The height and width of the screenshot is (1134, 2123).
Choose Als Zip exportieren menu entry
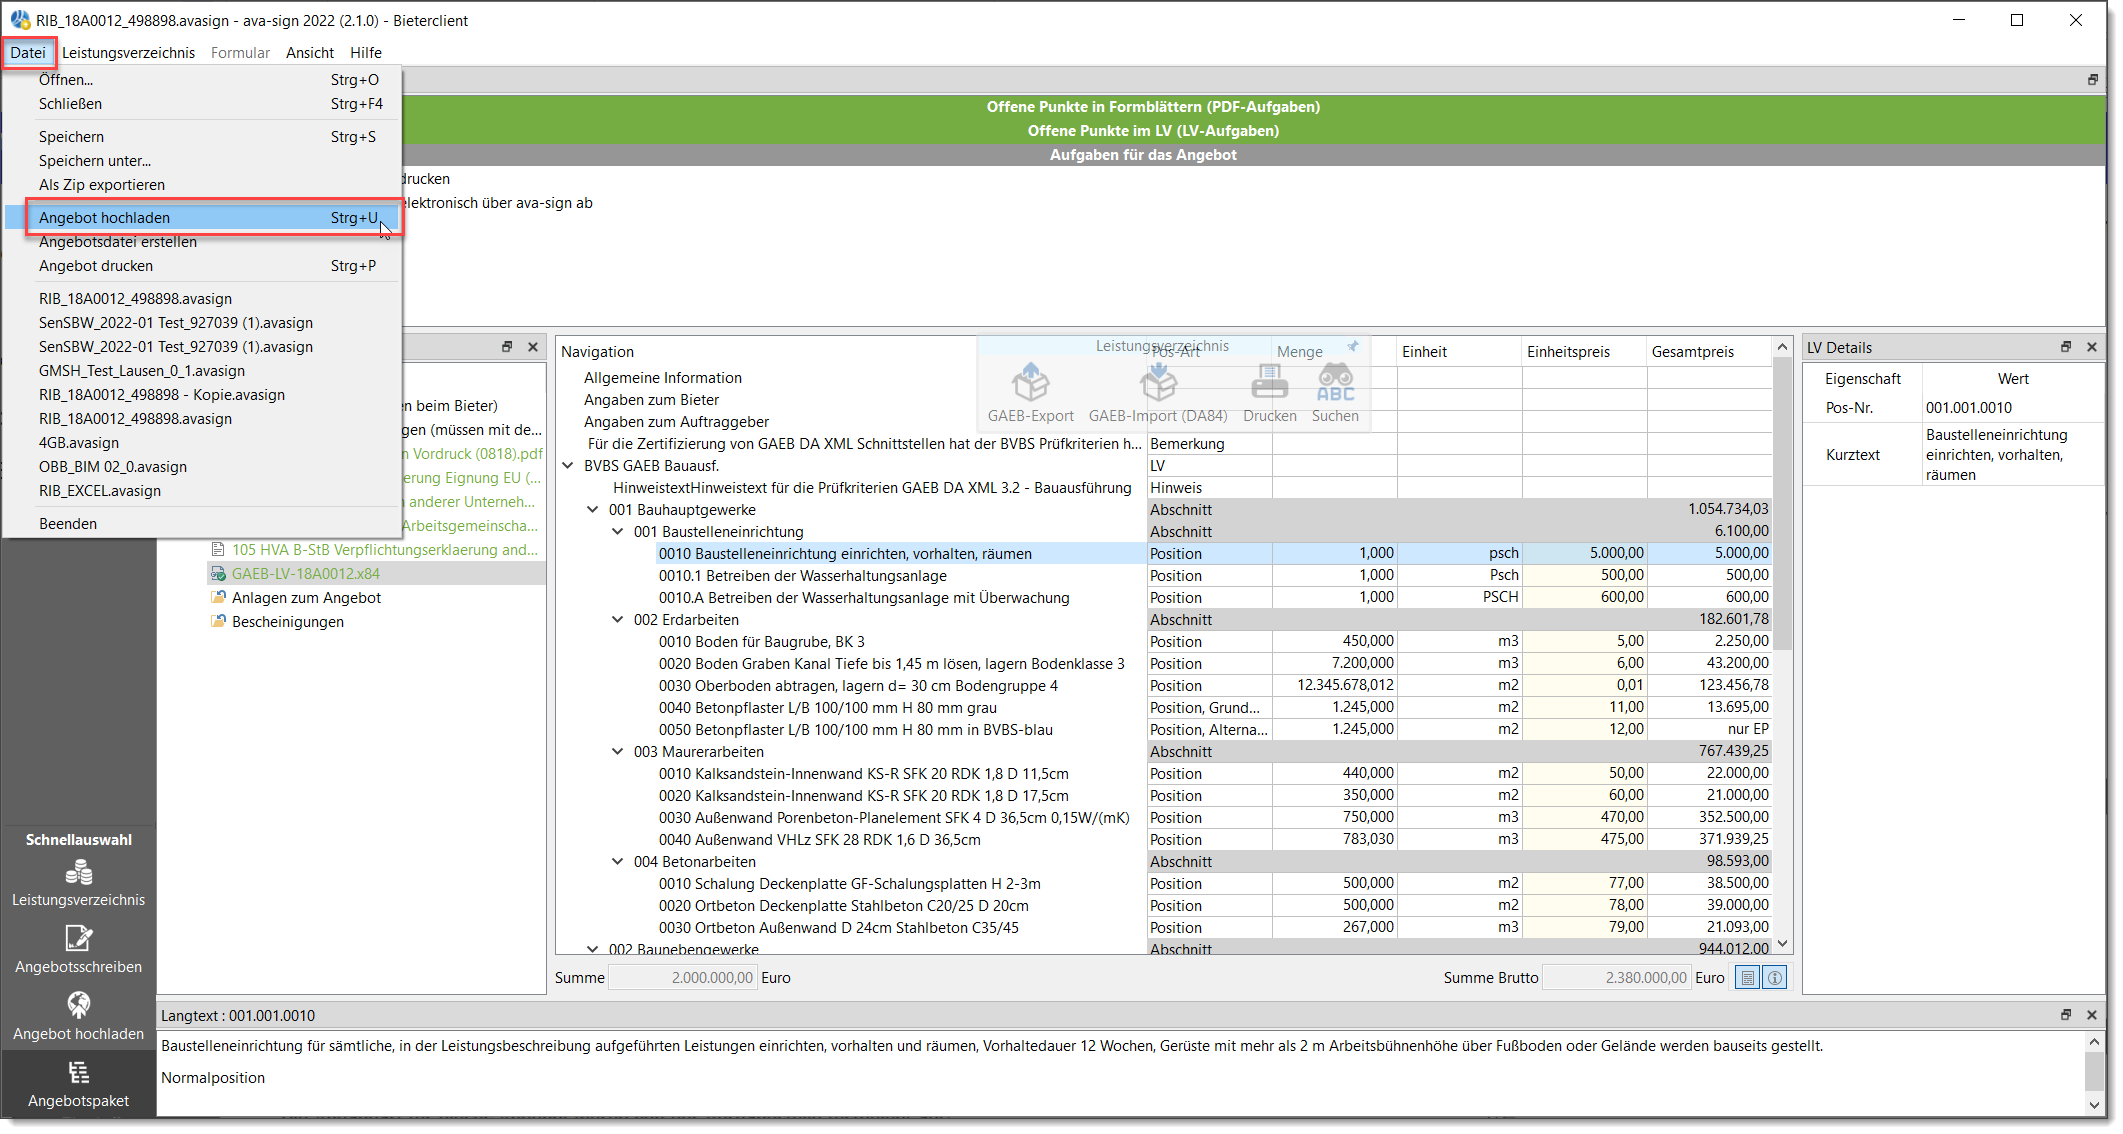click(x=203, y=185)
